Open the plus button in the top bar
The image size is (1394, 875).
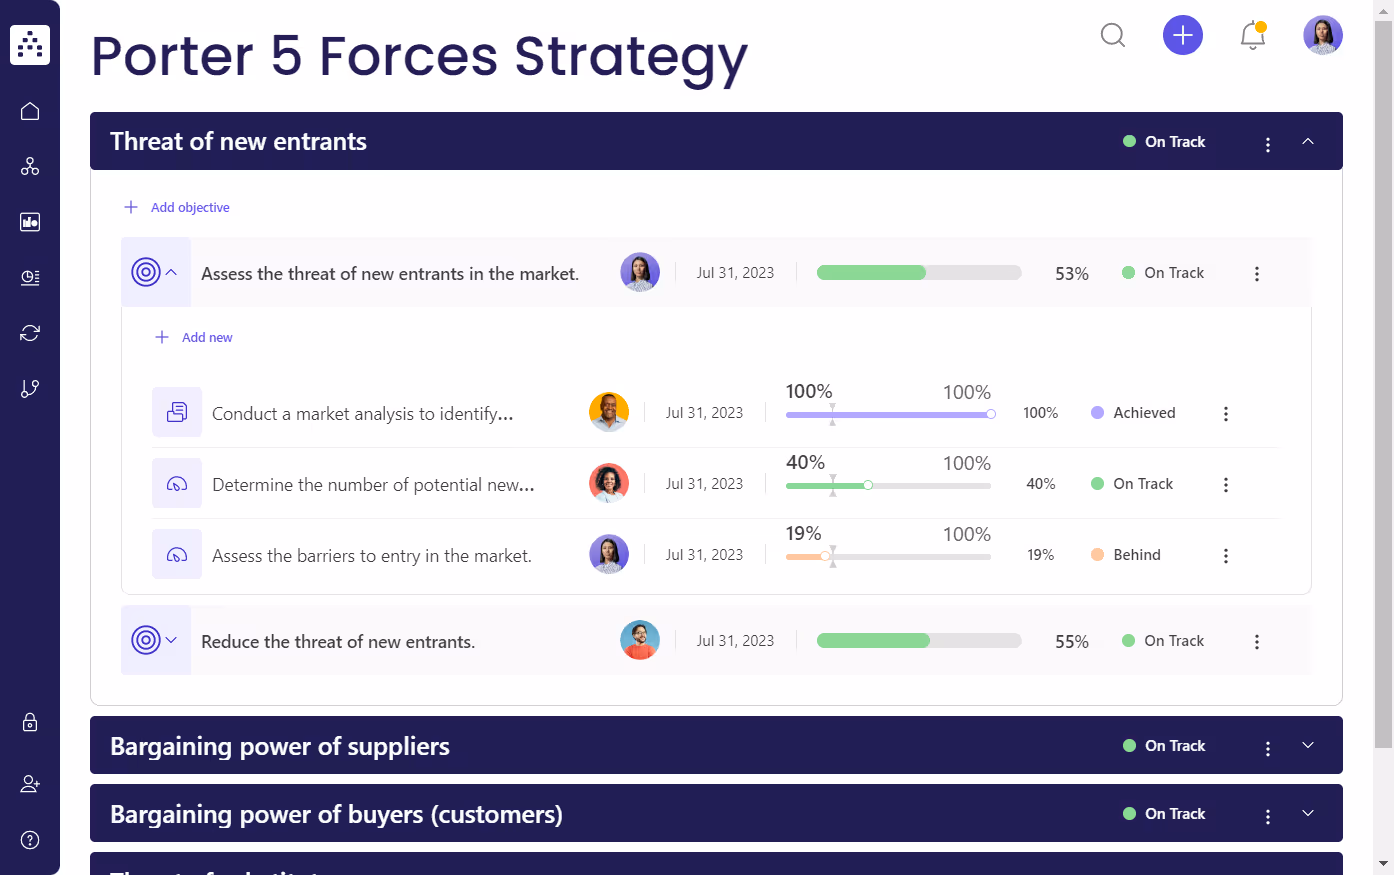click(x=1183, y=35)
